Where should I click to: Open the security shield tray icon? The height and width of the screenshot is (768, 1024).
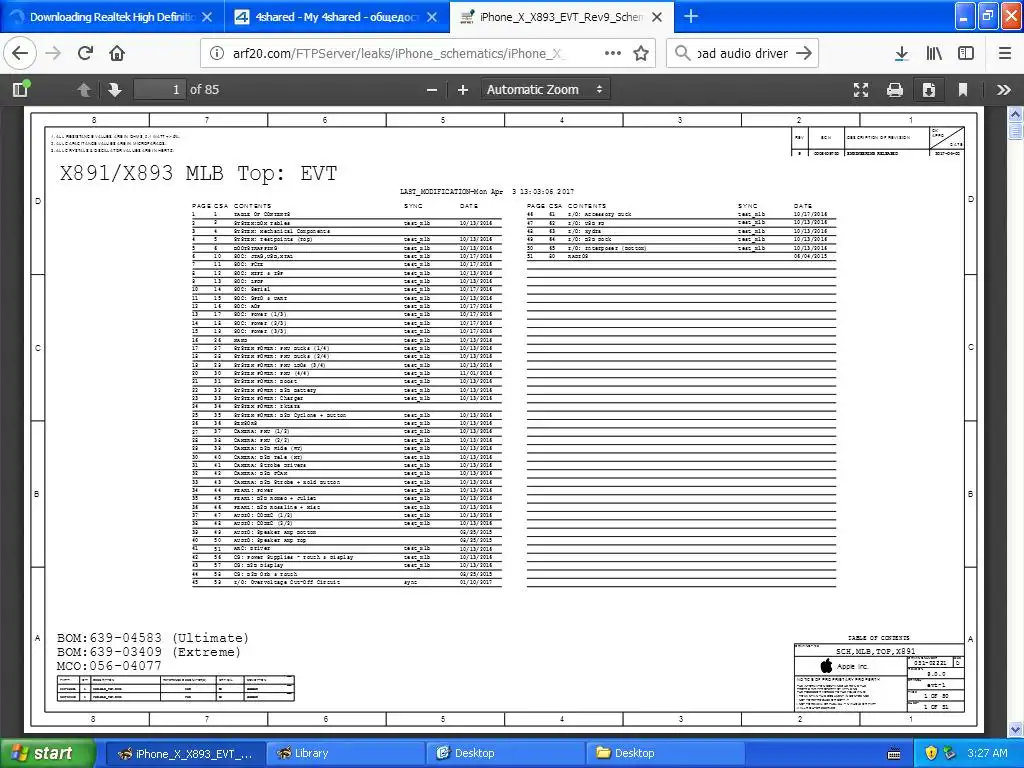point(931,753)
